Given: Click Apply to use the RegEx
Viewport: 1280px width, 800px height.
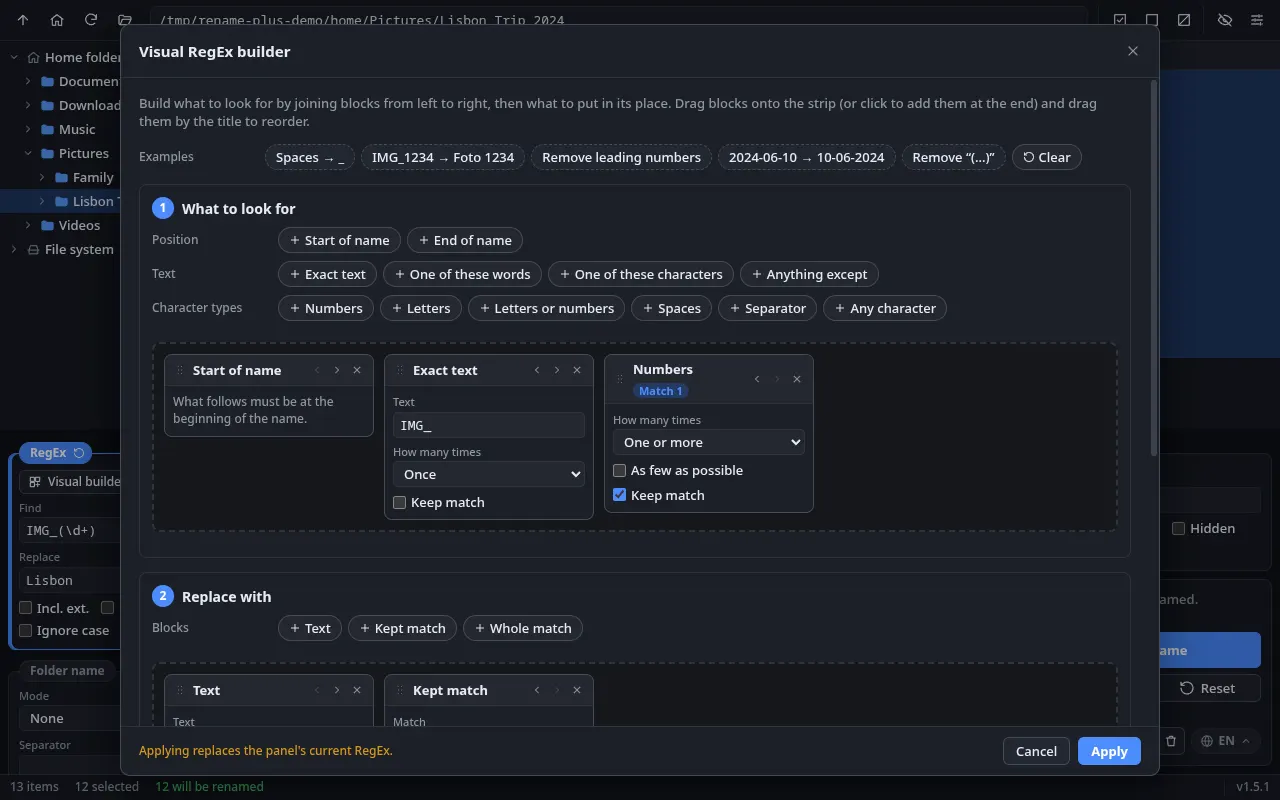Looking at the screenshot, I should click(1109, 751).
